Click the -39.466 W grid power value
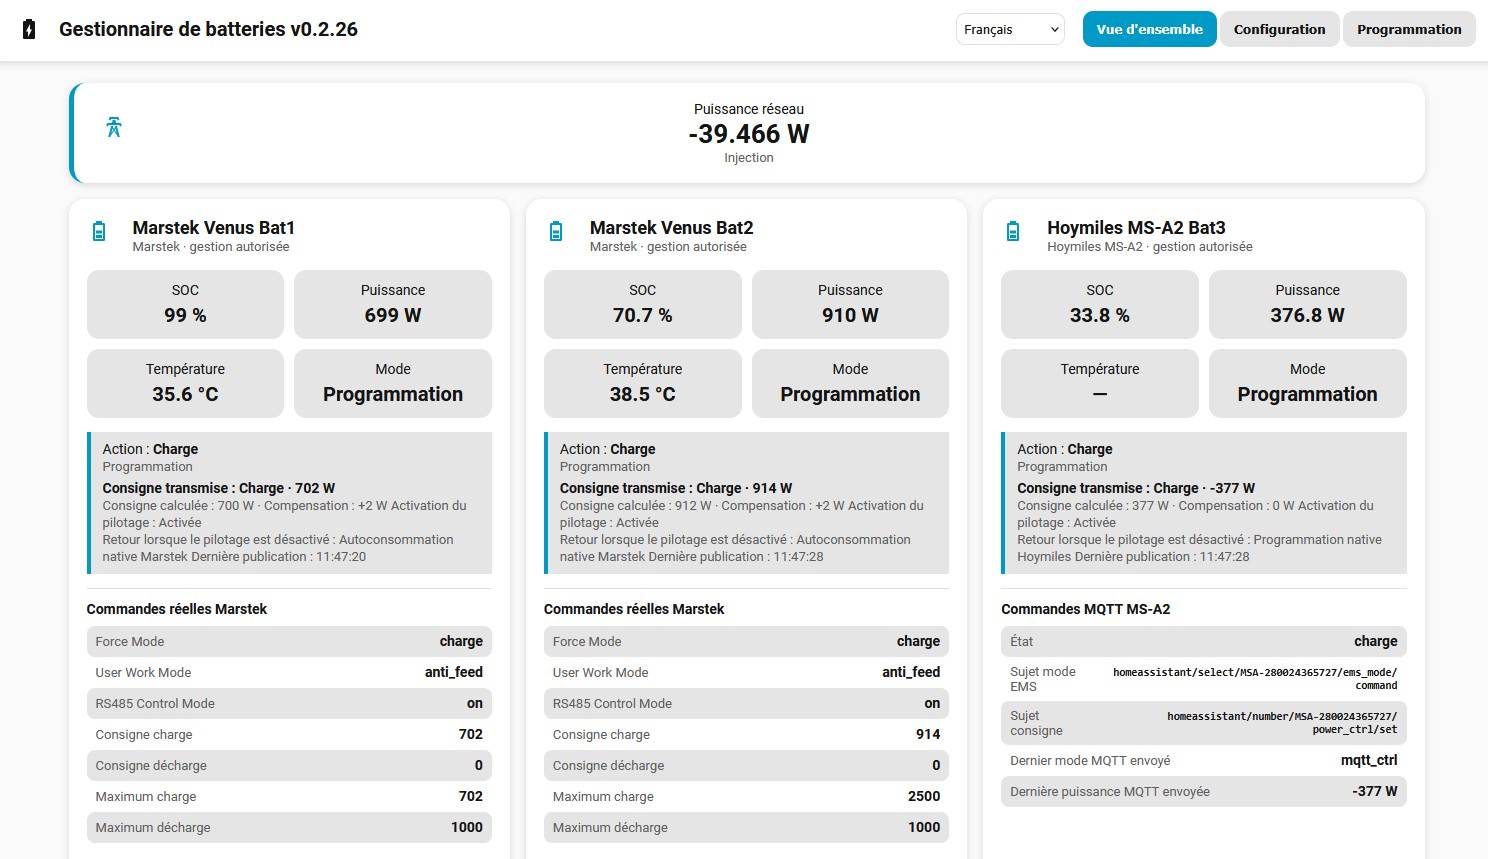Screen dimensions: 1488x859 coord(749,134)
